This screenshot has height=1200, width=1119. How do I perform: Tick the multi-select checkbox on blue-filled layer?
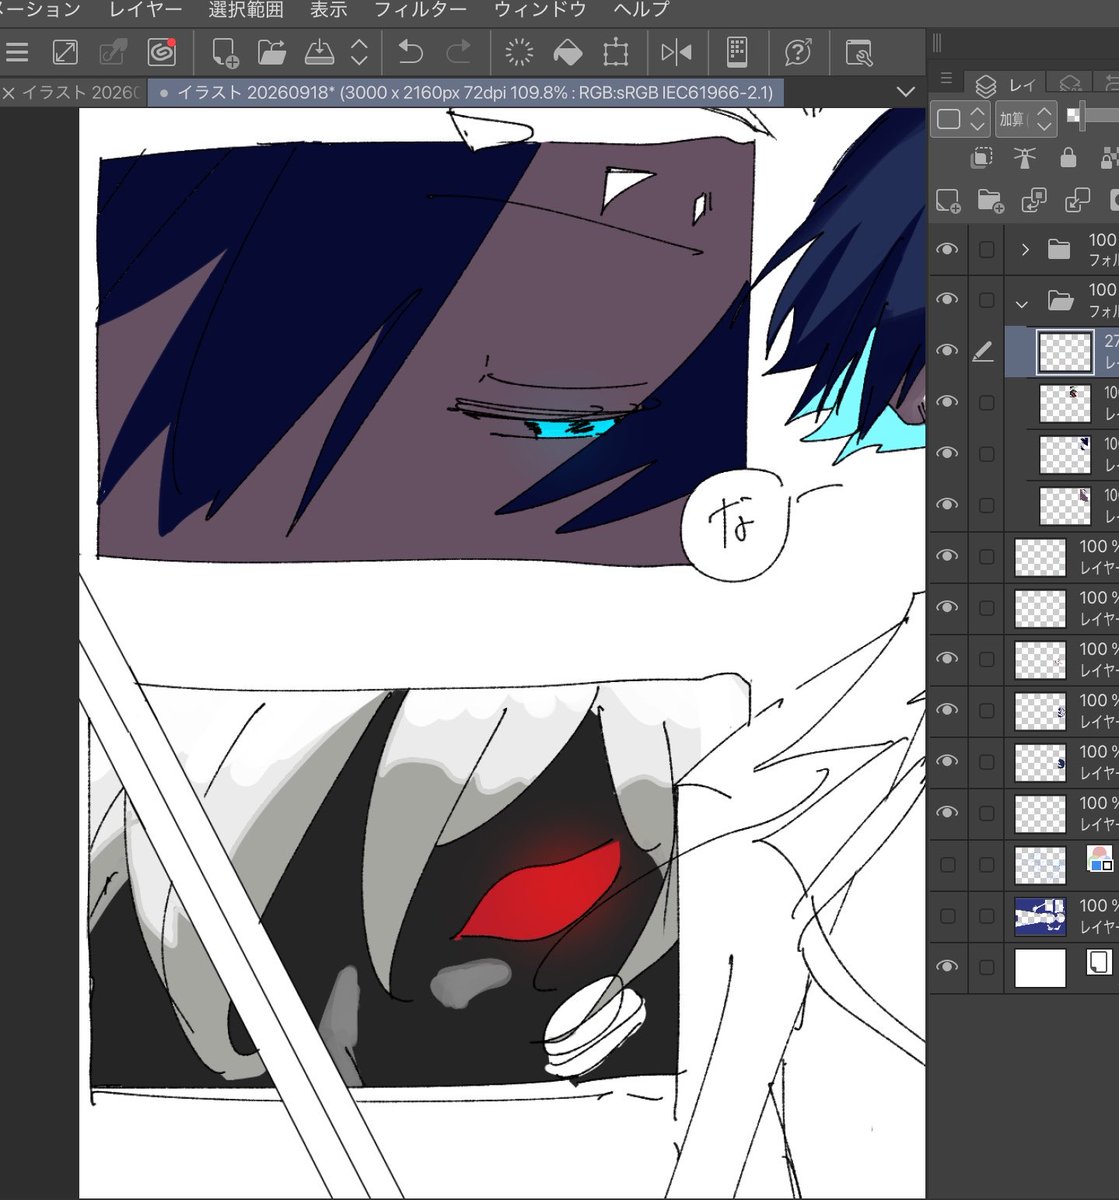coord(986,916)
